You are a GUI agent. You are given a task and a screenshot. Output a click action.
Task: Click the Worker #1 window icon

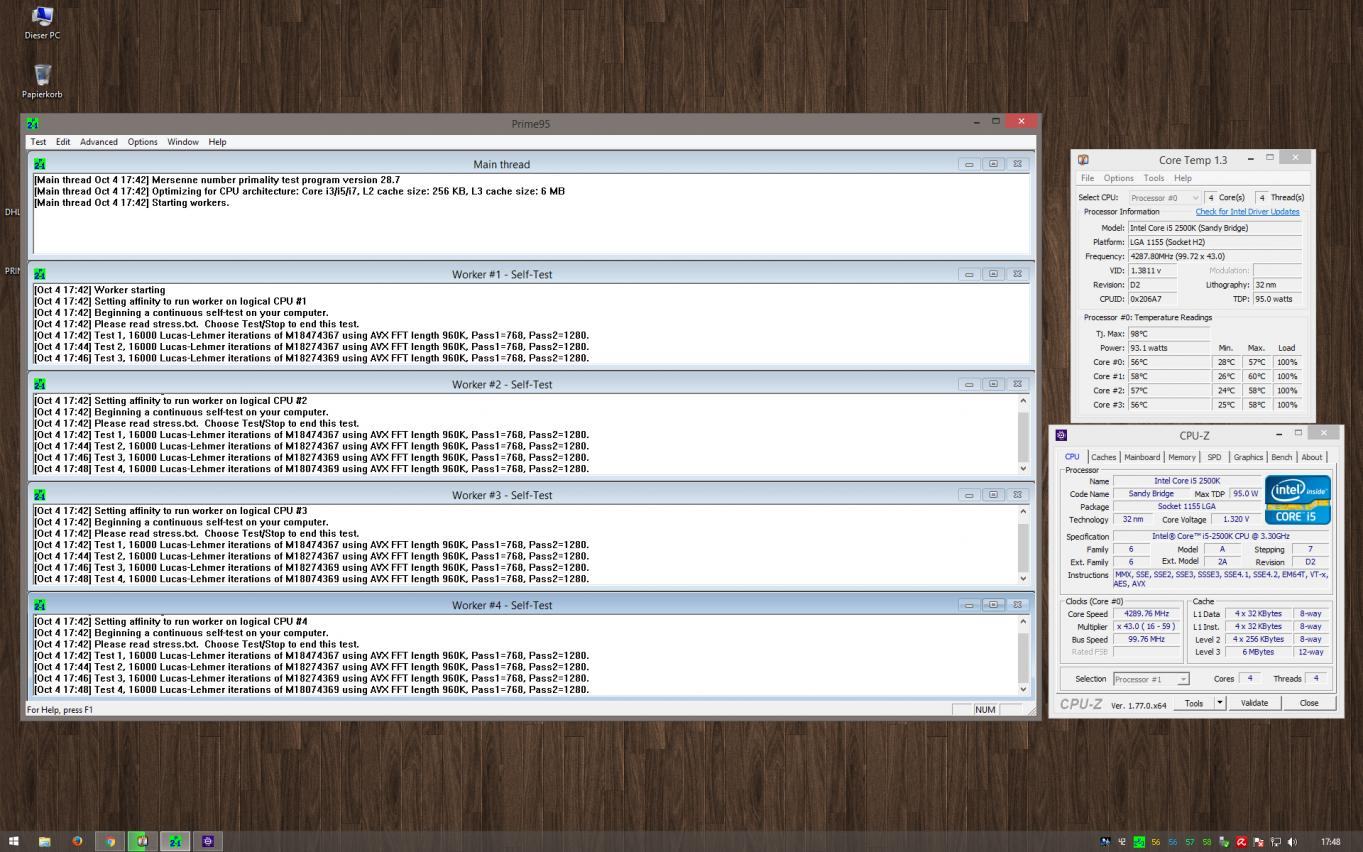pyautogui.click(x=40, y=274)
